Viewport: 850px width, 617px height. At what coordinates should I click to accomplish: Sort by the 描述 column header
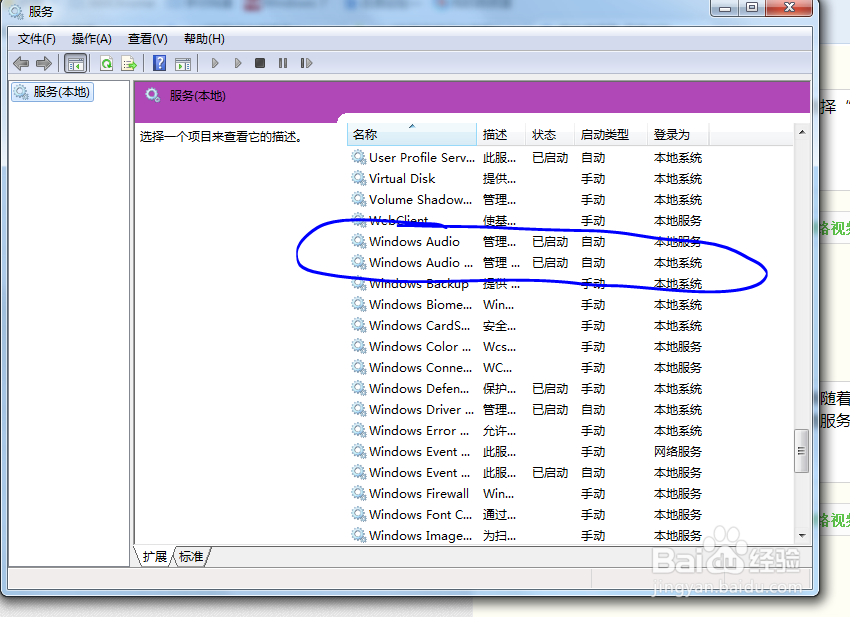coord(501,134)
